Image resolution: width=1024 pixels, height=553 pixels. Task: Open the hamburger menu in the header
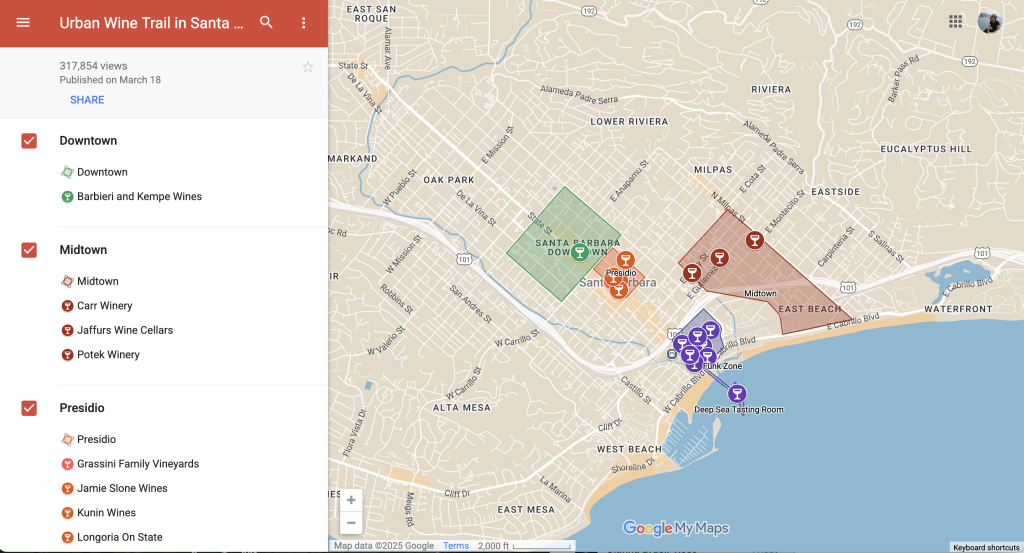tap(23, 22)
